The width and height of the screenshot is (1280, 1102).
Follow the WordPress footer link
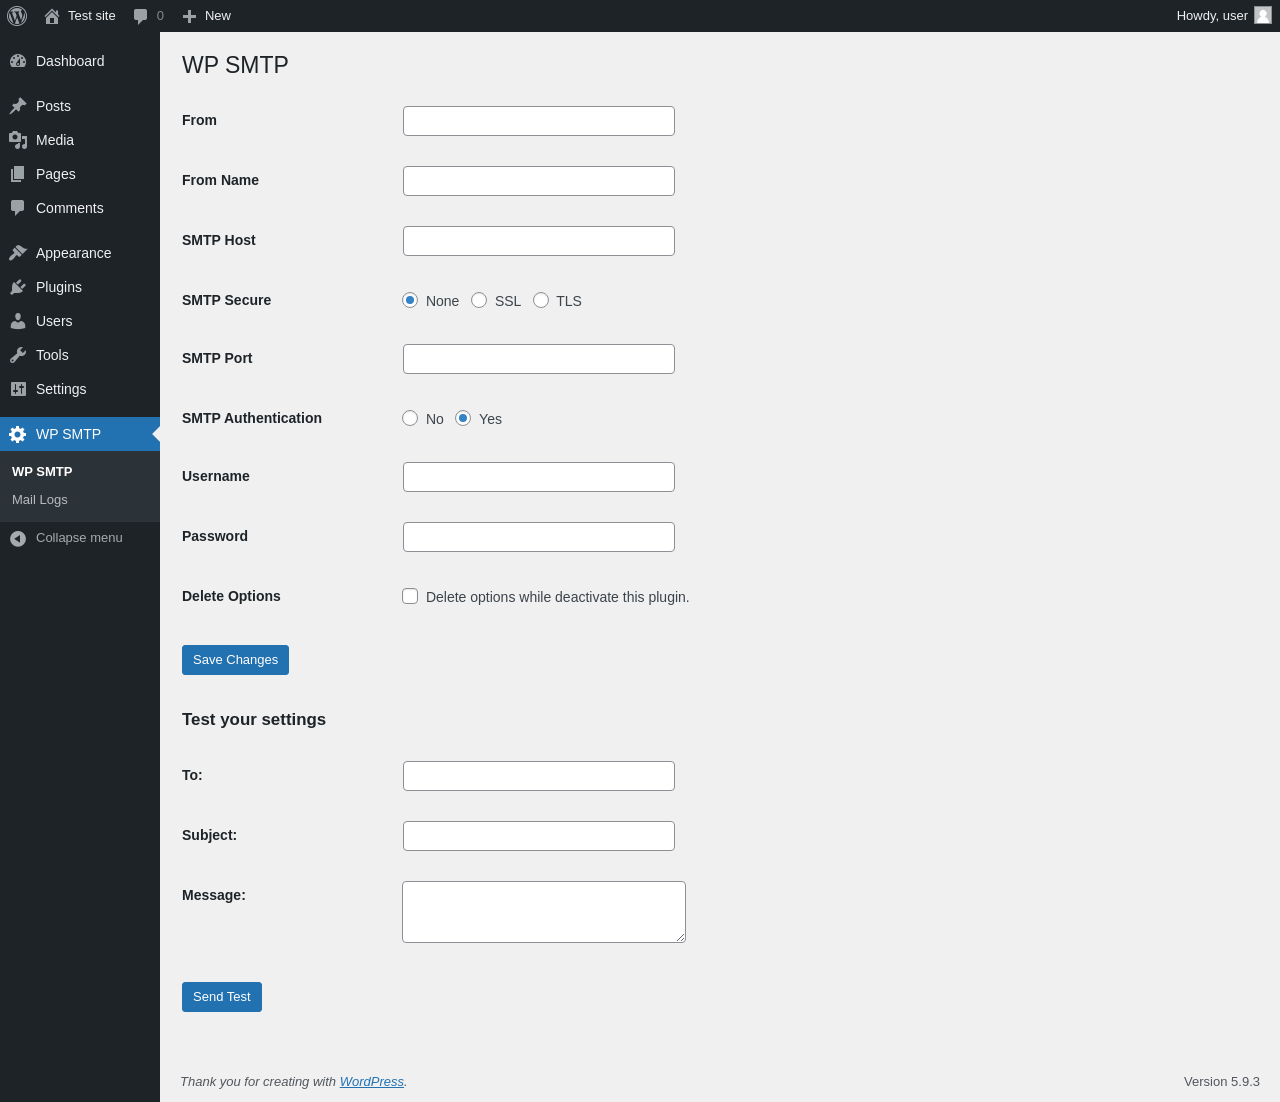(x=372, y=1082)
